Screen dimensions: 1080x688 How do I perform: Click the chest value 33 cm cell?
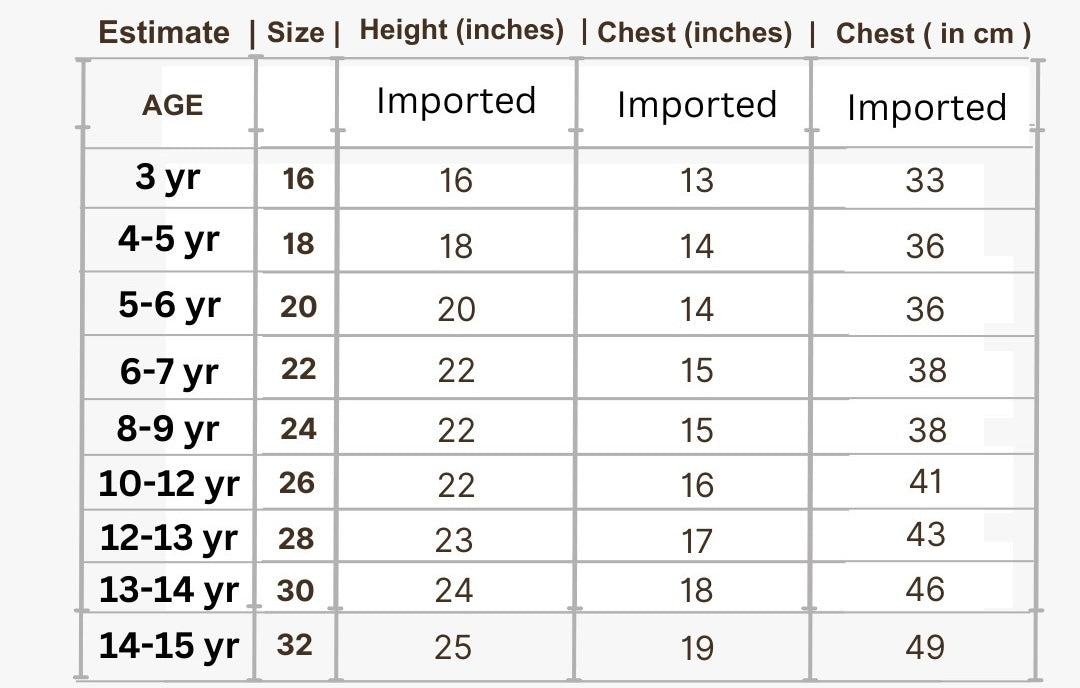925,180
